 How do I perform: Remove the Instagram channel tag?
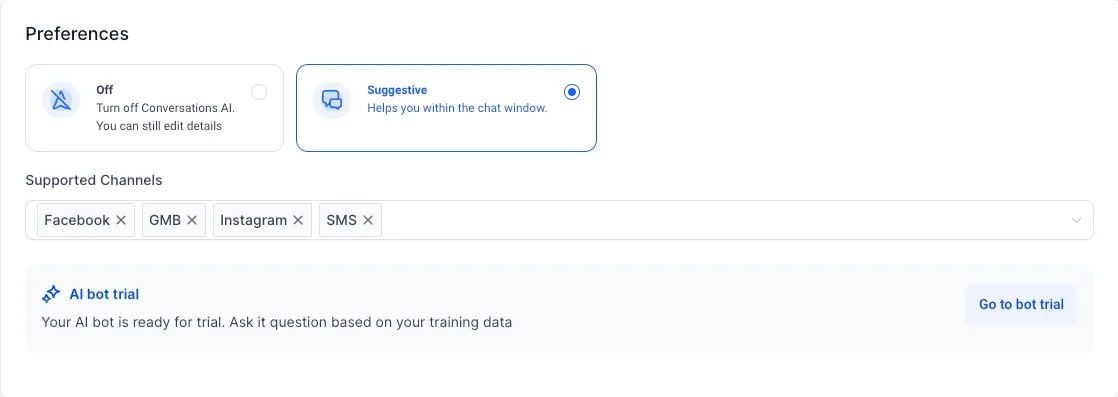[298, 220]
